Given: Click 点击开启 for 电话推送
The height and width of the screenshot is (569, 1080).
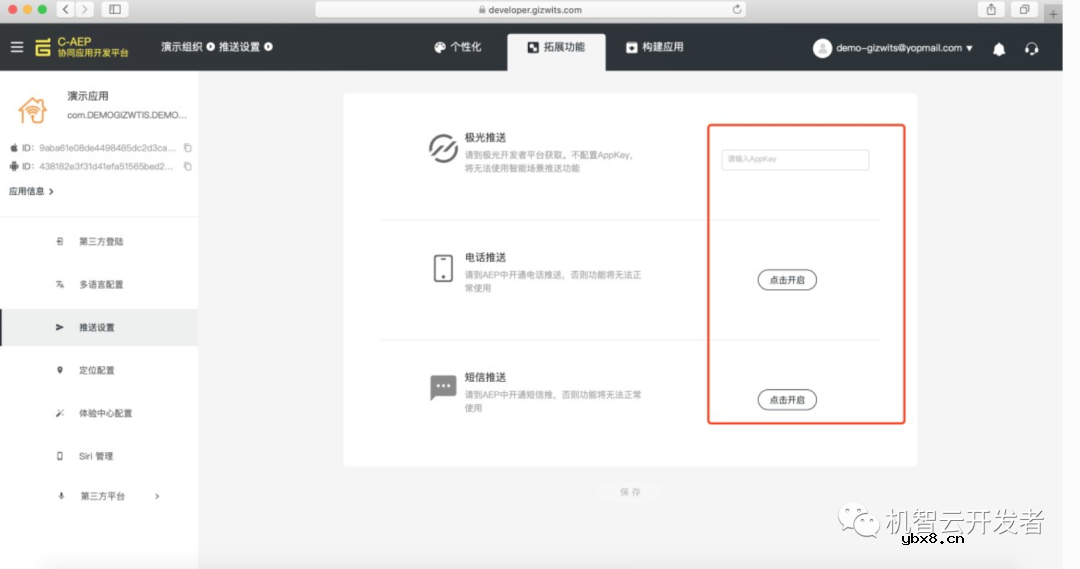Looking at the screenshot, I should pyautogui.click(x=787, y=280).
